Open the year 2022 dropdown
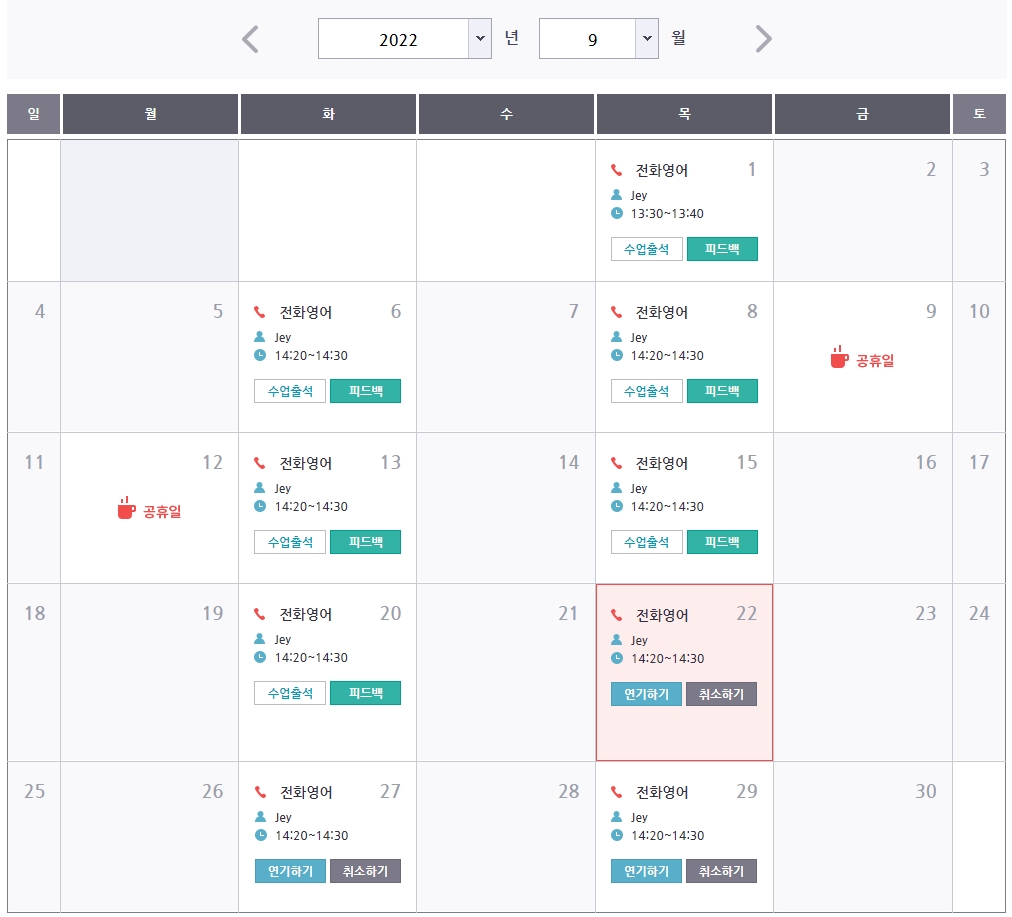 coord(405,39)
